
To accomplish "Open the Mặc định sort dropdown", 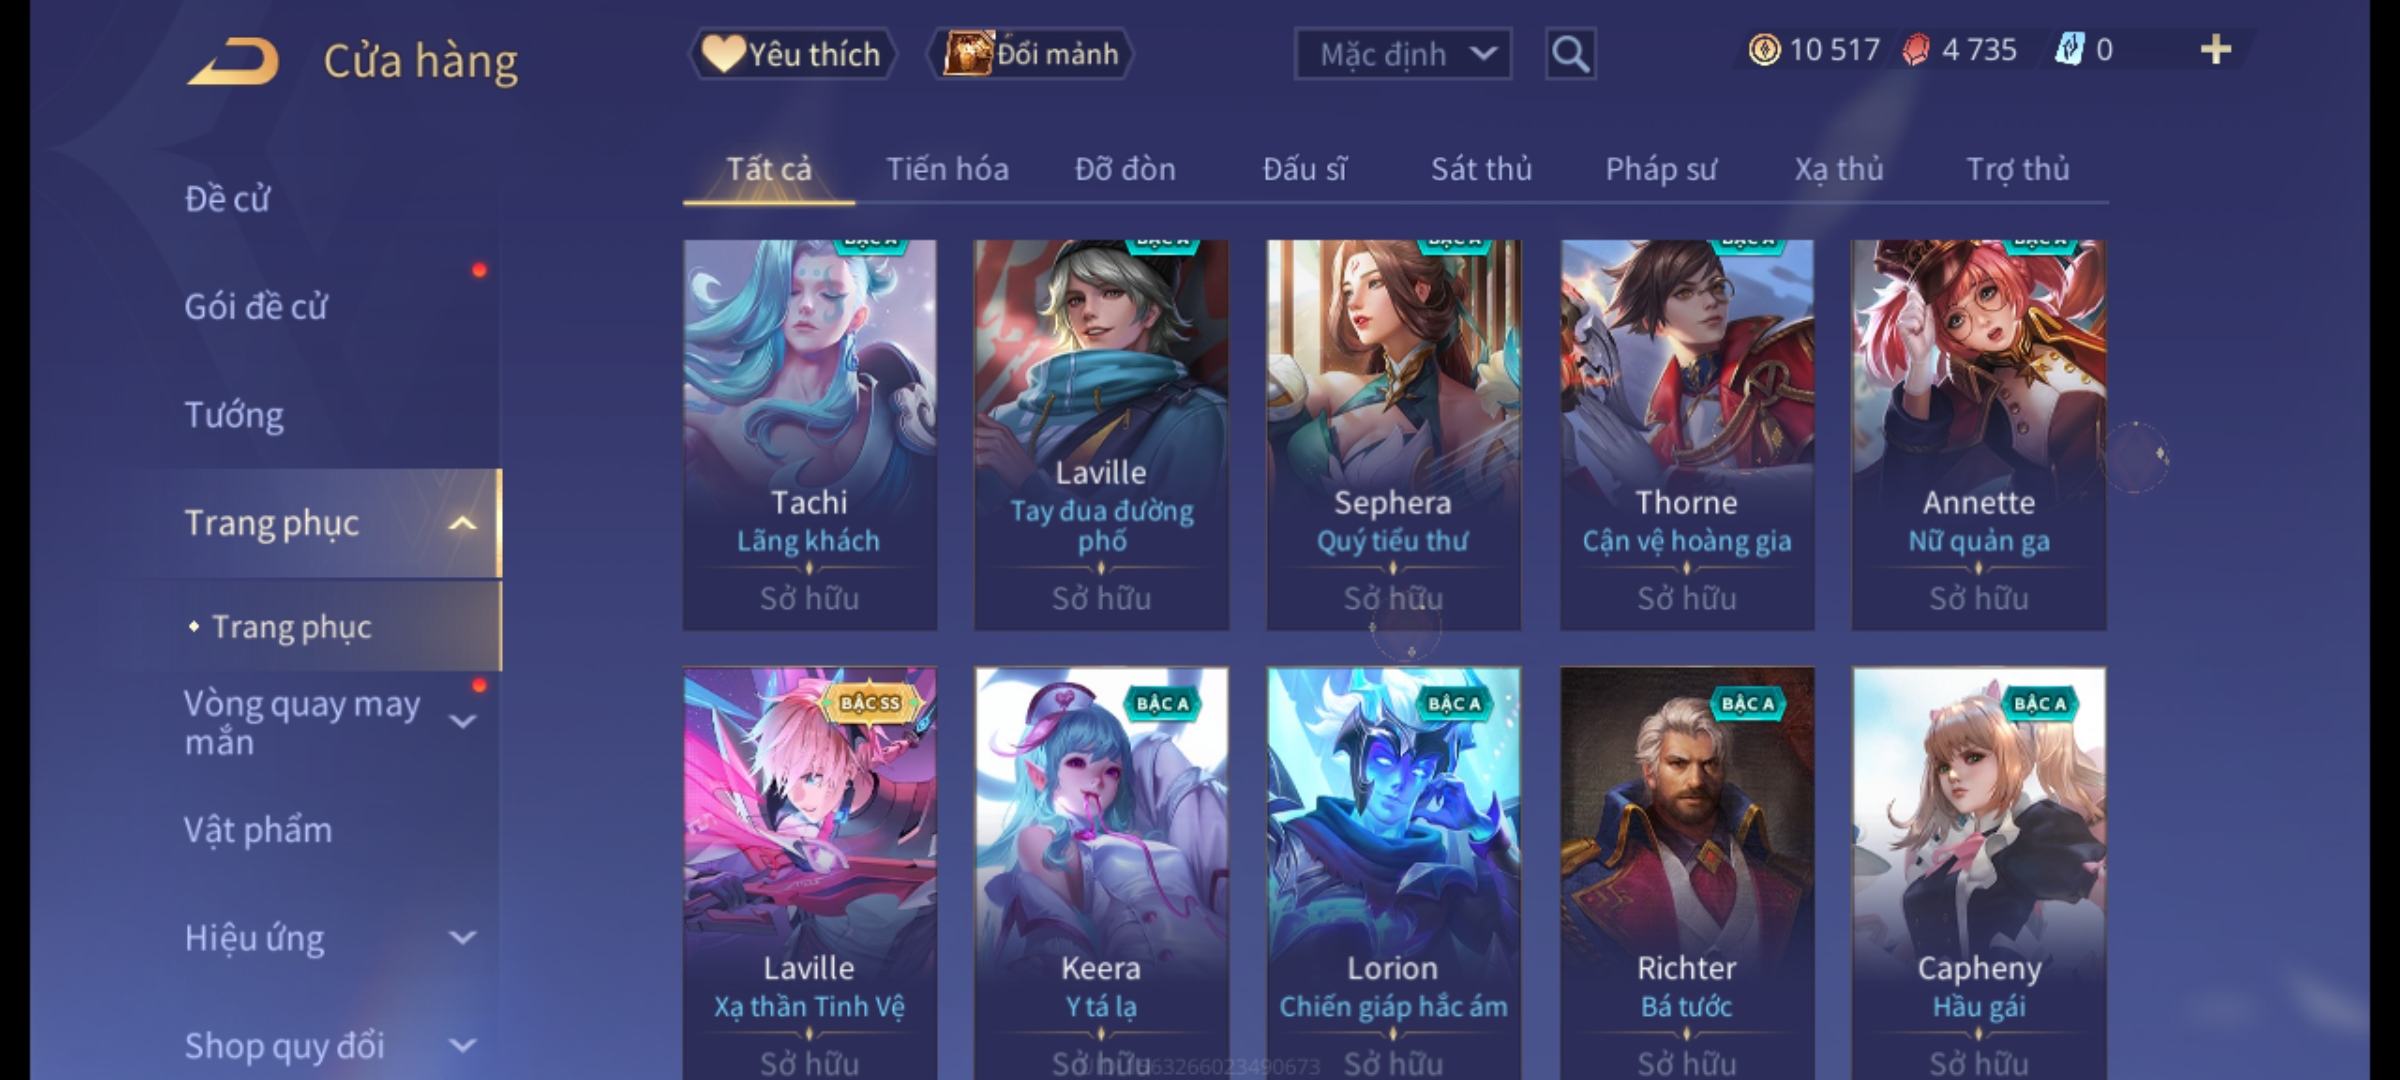I will click(x=1403, y=54).
